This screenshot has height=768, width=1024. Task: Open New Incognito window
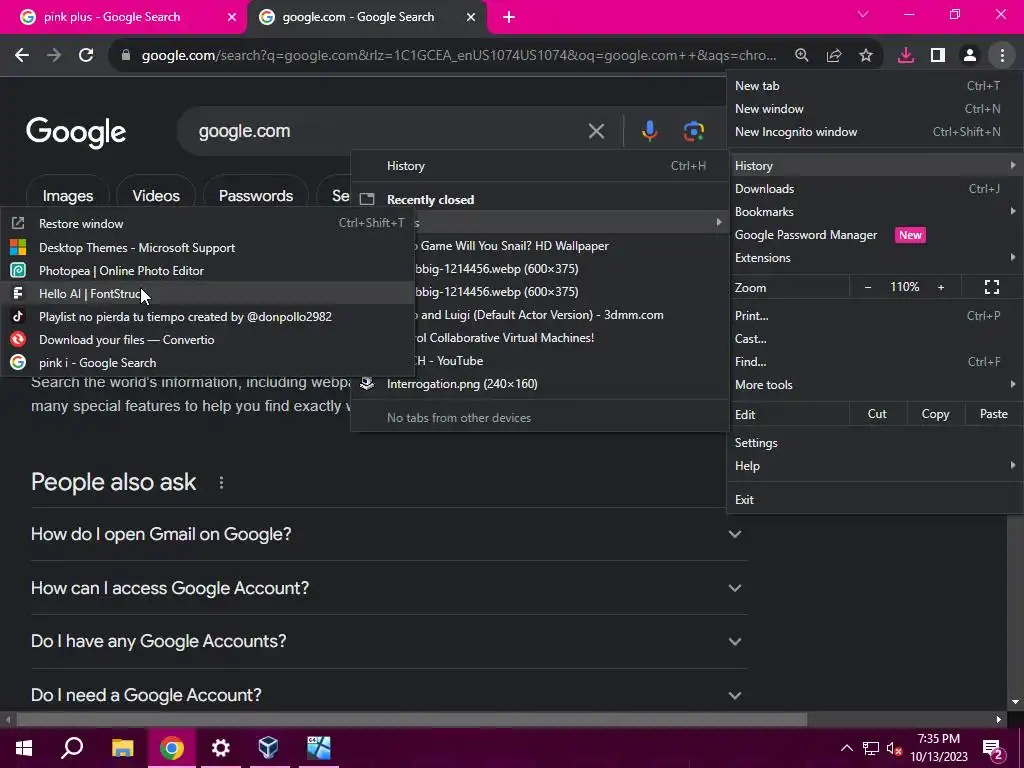coord(875,132)
